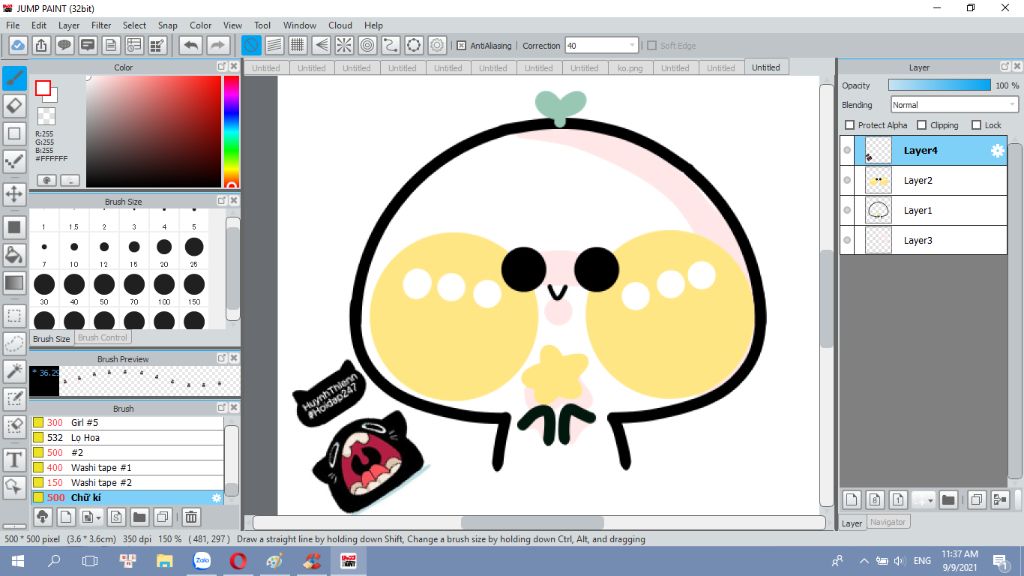Open the brush folder icon

click(x=139, y=517)
